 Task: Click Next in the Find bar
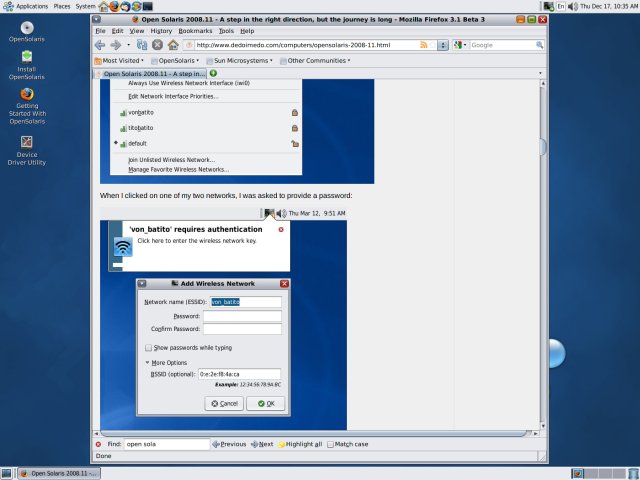[262, 444]
